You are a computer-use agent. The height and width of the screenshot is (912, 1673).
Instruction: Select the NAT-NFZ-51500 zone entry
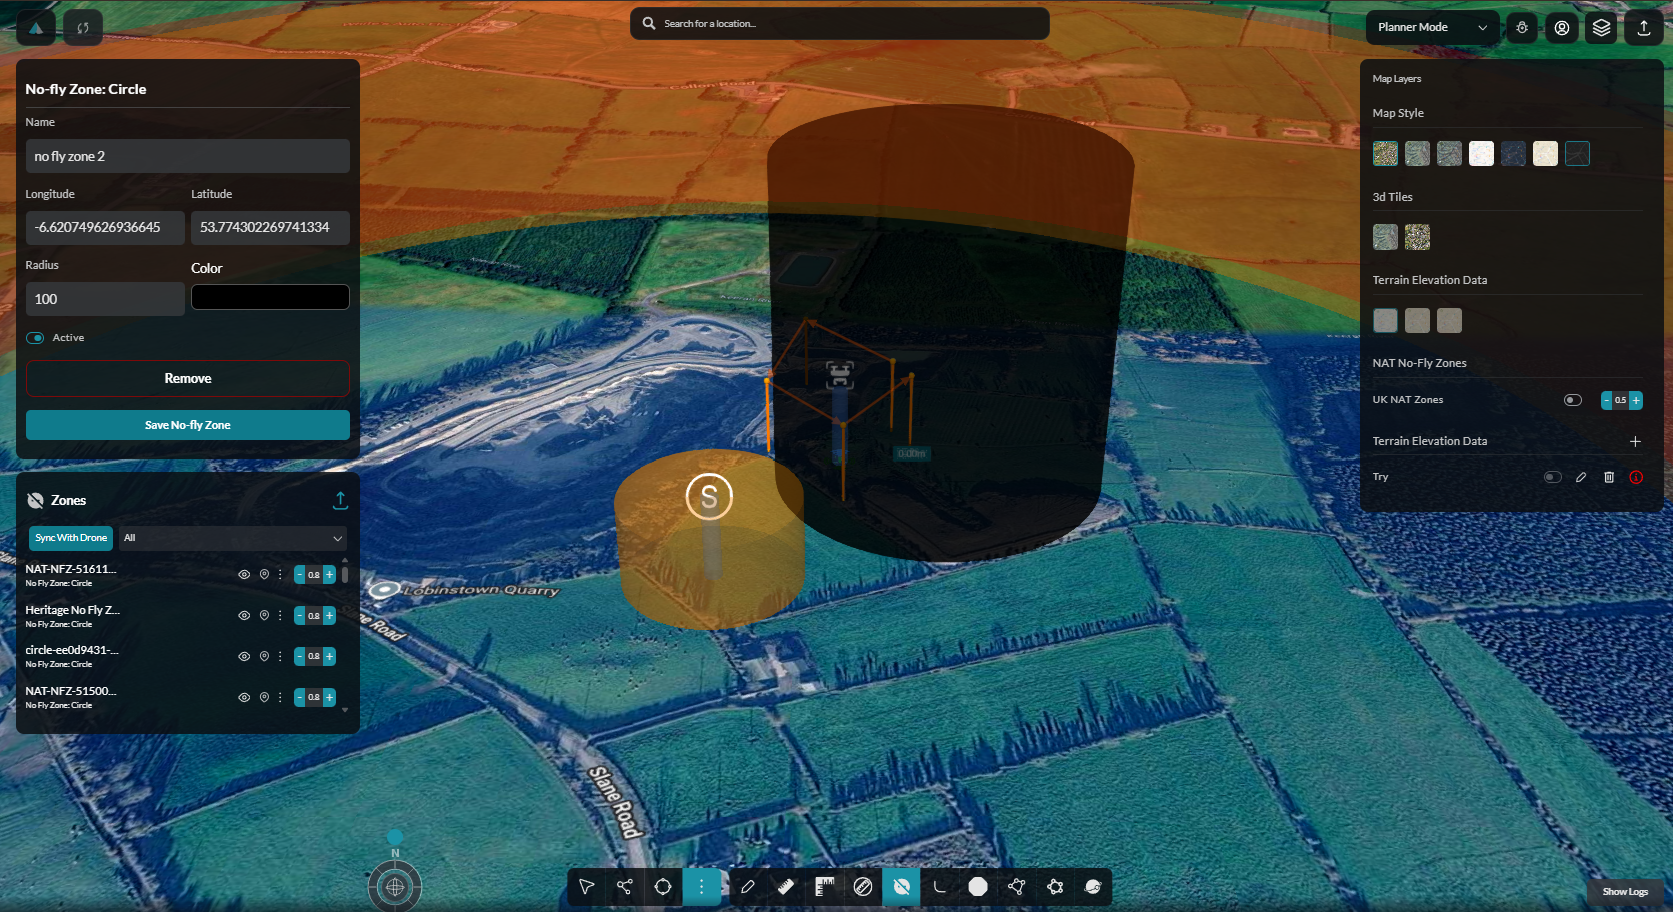71,697
